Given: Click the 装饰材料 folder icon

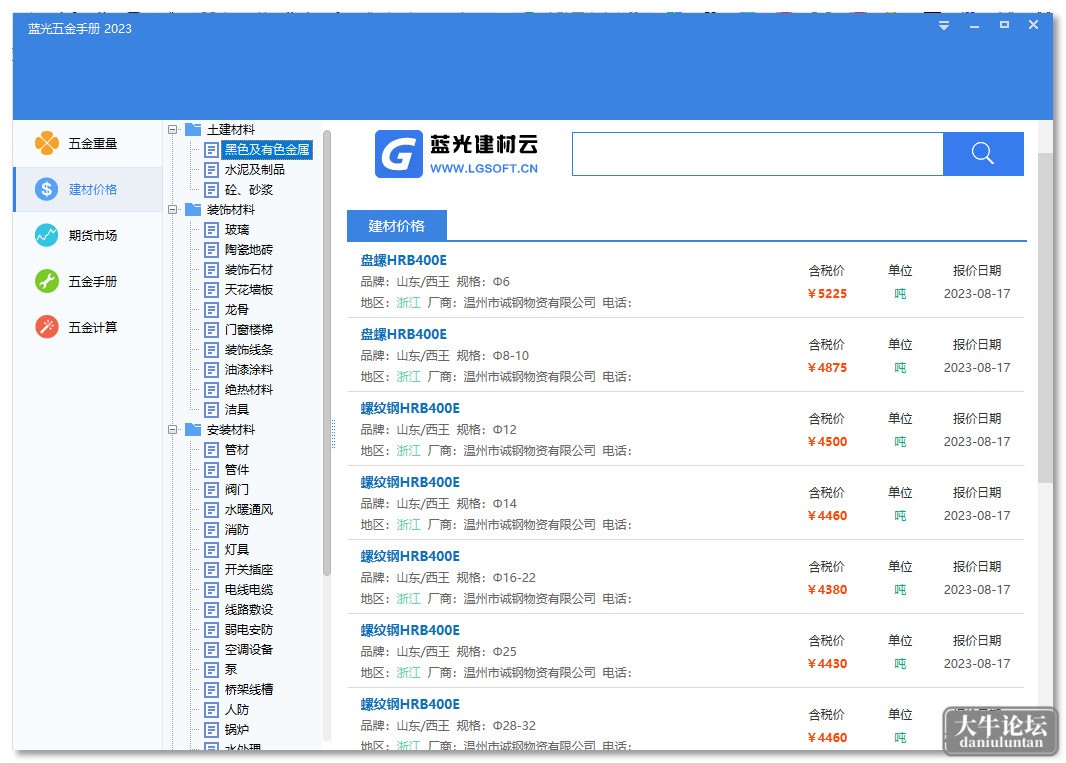Looking at the screenshot, I should (x=193, y=209).
